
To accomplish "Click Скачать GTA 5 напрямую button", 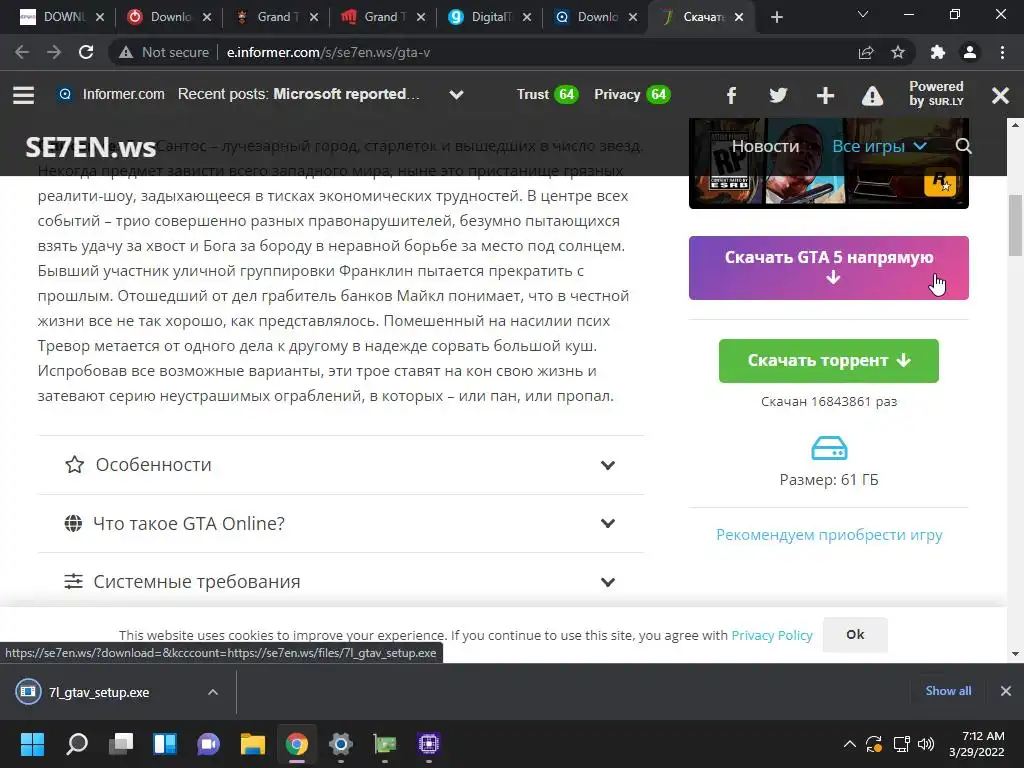I will (829, 268).
